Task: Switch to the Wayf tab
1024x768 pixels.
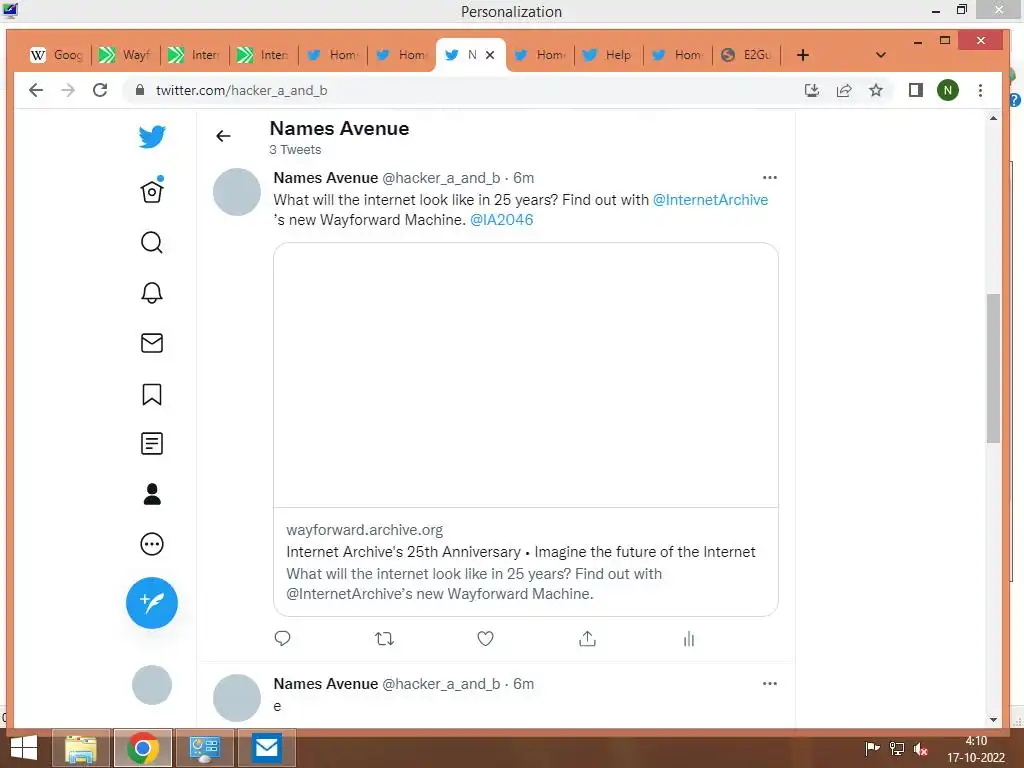Action: (x=125, y=55)
